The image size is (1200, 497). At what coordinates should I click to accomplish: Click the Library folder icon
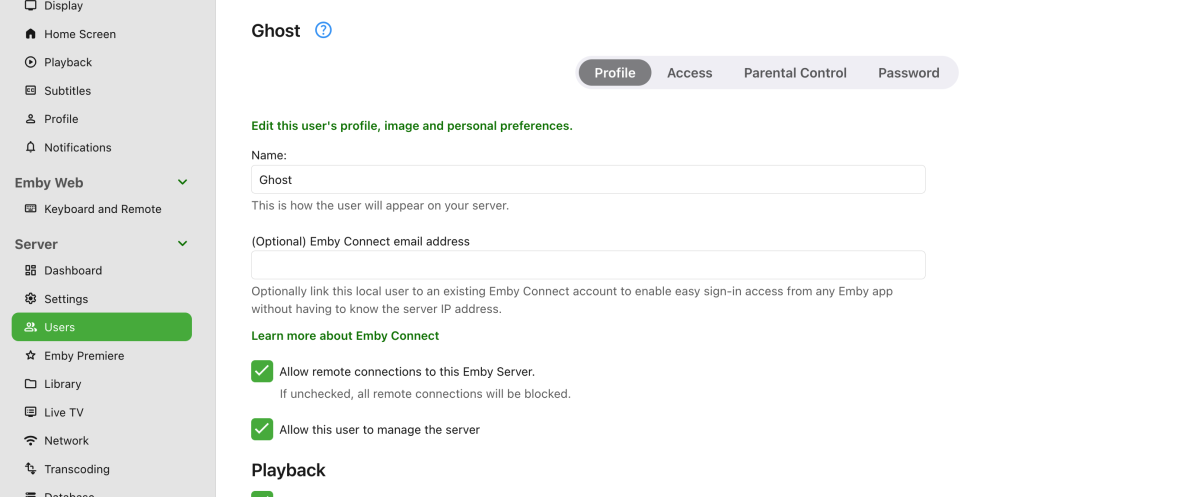click(30, 384)
